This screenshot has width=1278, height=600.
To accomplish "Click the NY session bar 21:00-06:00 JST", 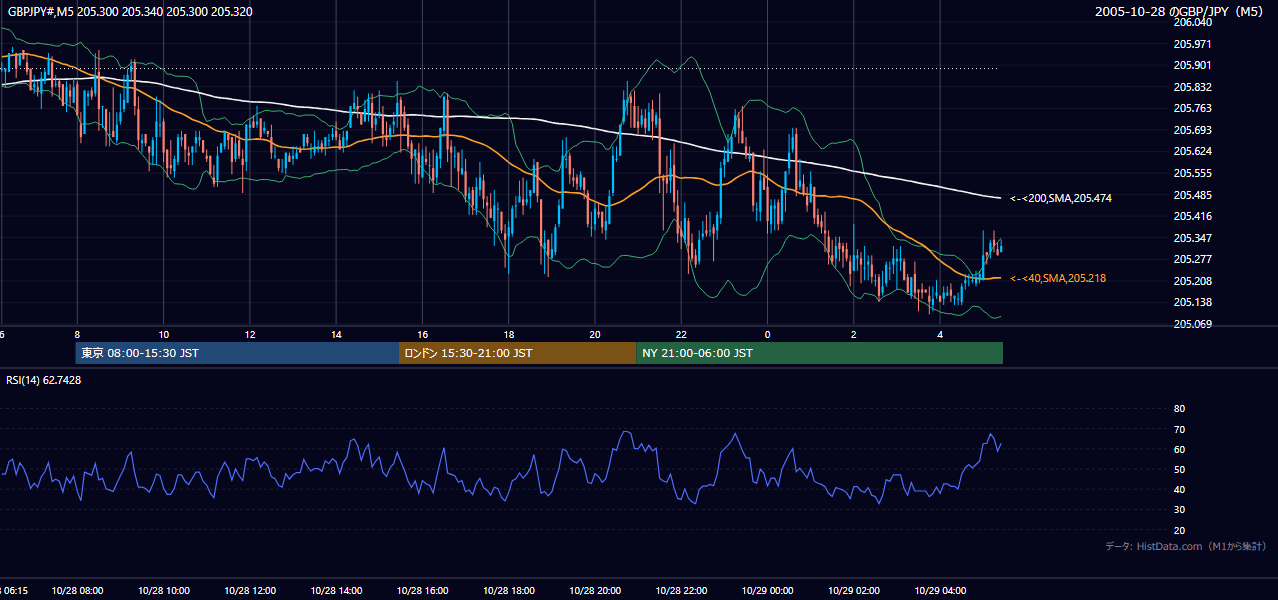I will point(819,353).
